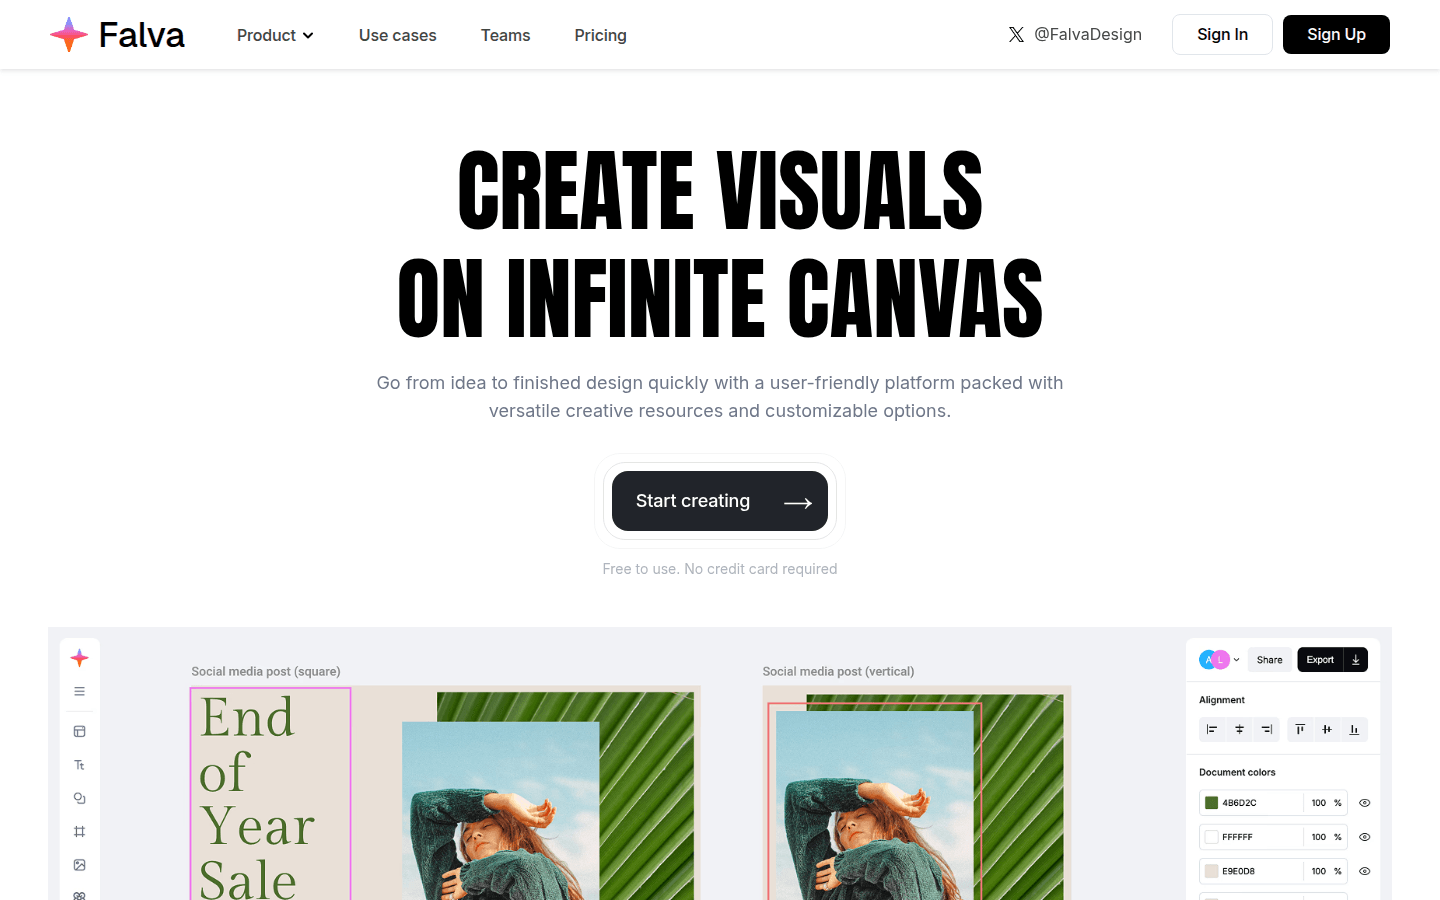Image resolution: width=1440 pixels, height=900 pixels.
Task: Align objects to the bottom
Action: 1354,730
